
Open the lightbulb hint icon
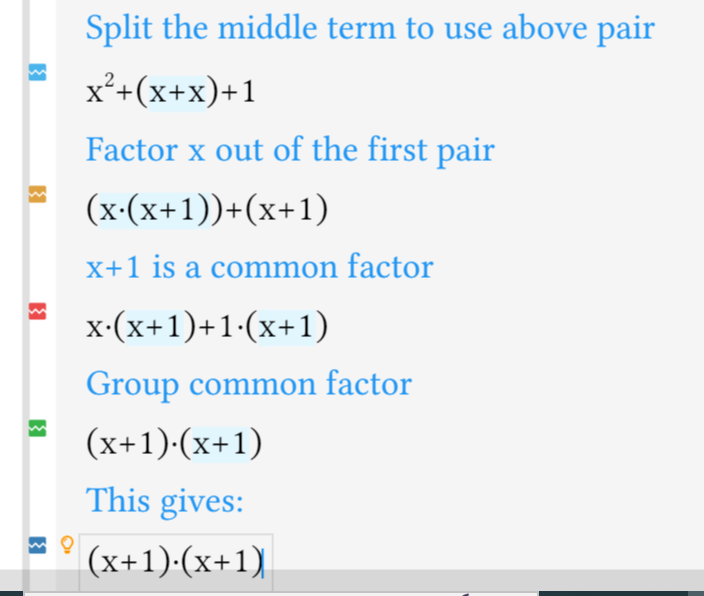(67, 544)
